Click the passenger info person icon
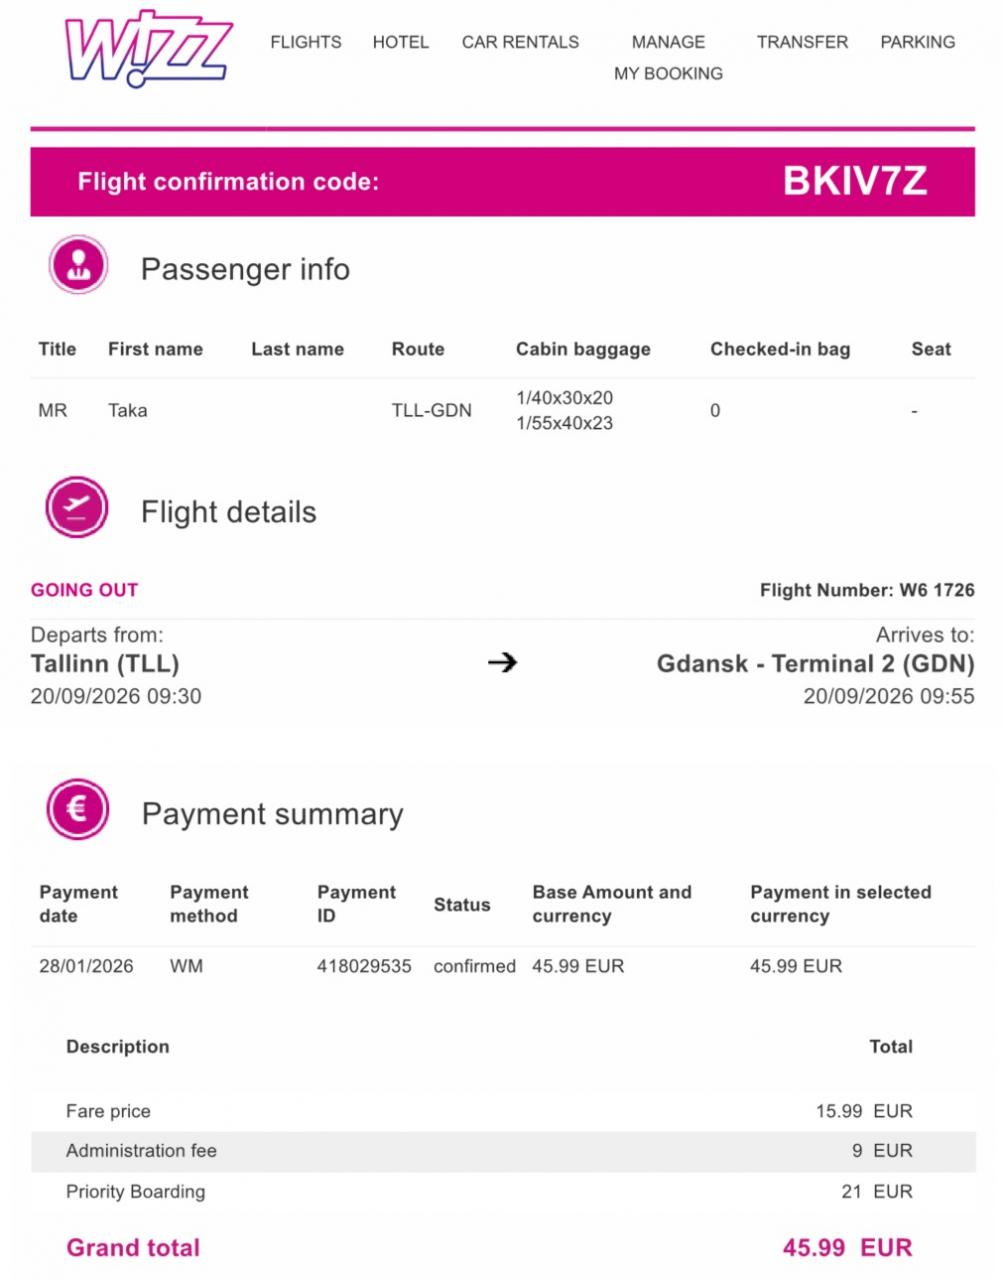The image size is (1003, 1280). (x=78, y=265)
